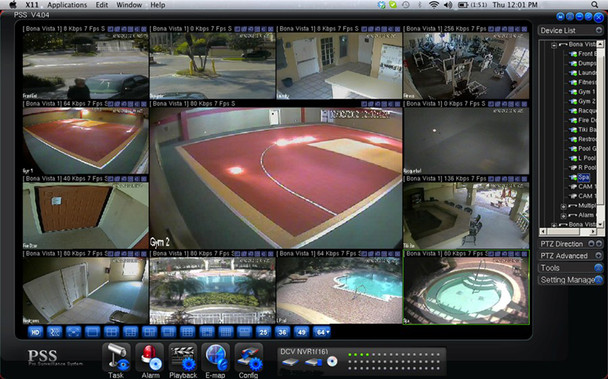The image size is (608, 379).
Task: Click device list horizontal scrollbar right arrow
Action: click(594, 232)
